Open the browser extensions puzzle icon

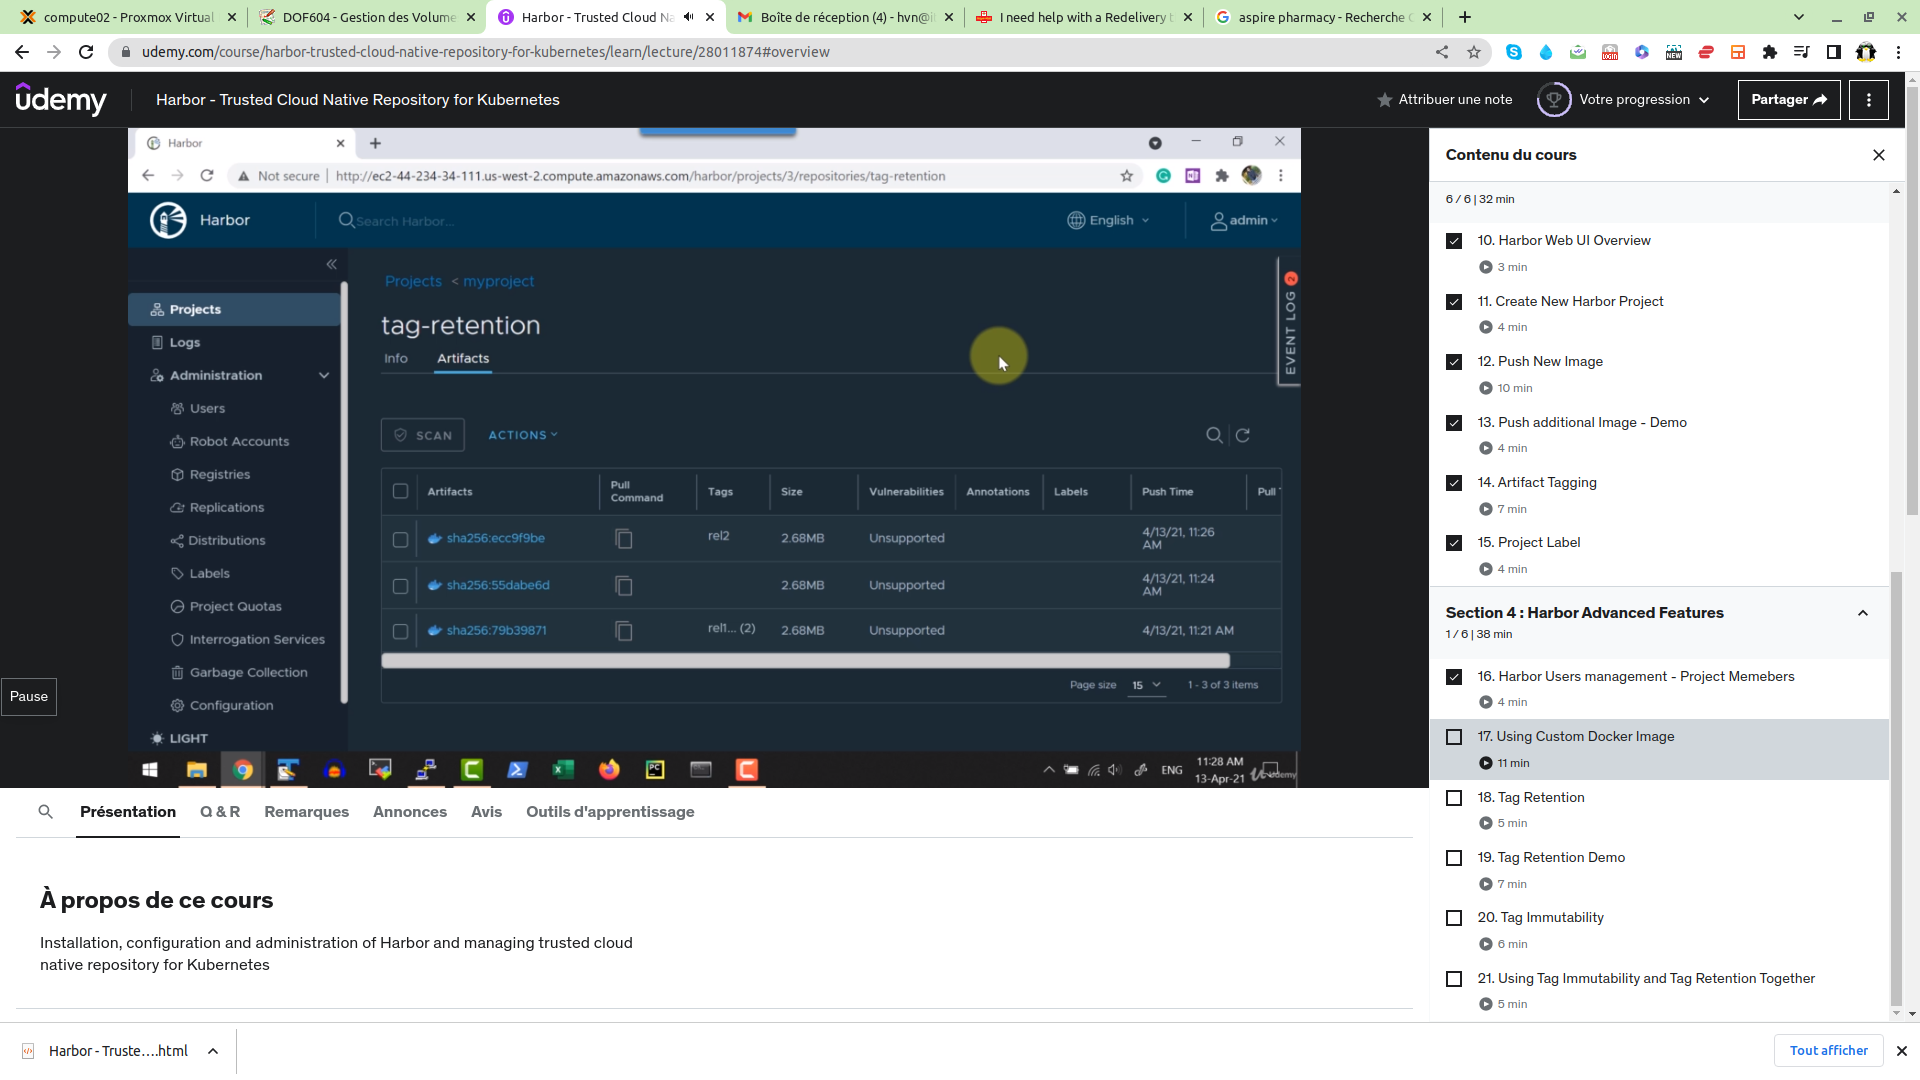coord(1770,52)
